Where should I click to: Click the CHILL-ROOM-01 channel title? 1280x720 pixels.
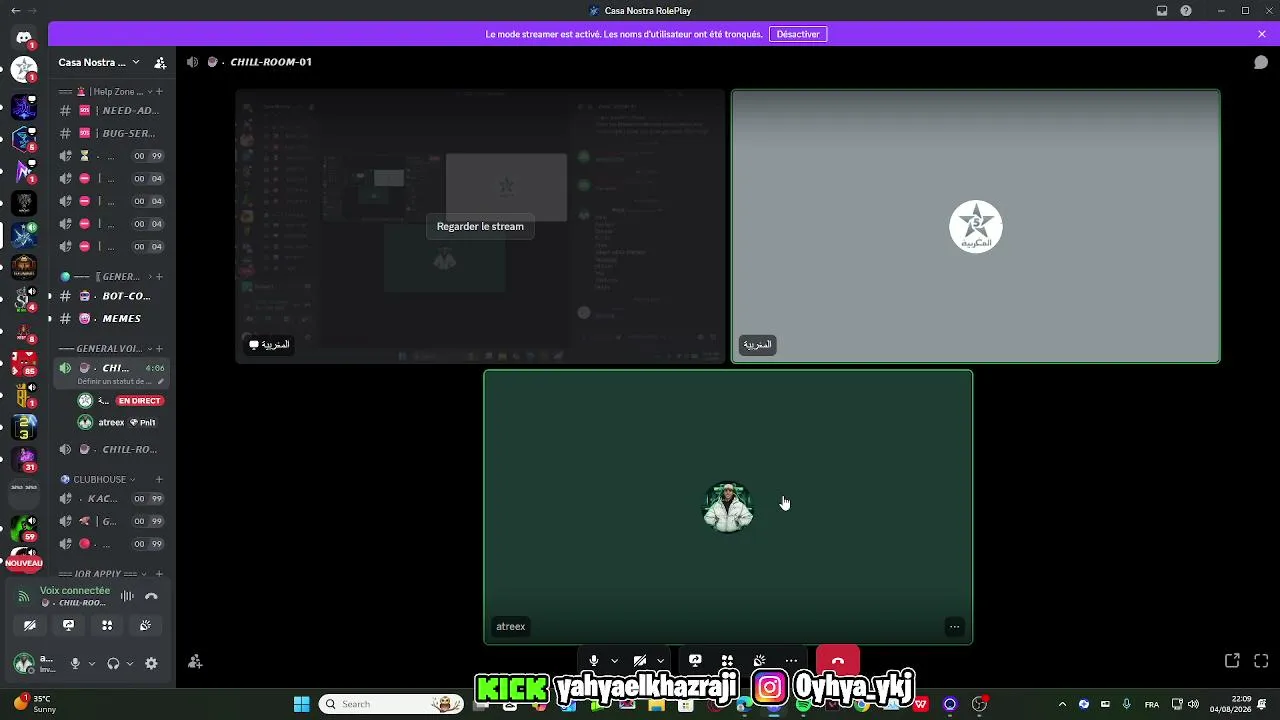click(x=271, y=62)
